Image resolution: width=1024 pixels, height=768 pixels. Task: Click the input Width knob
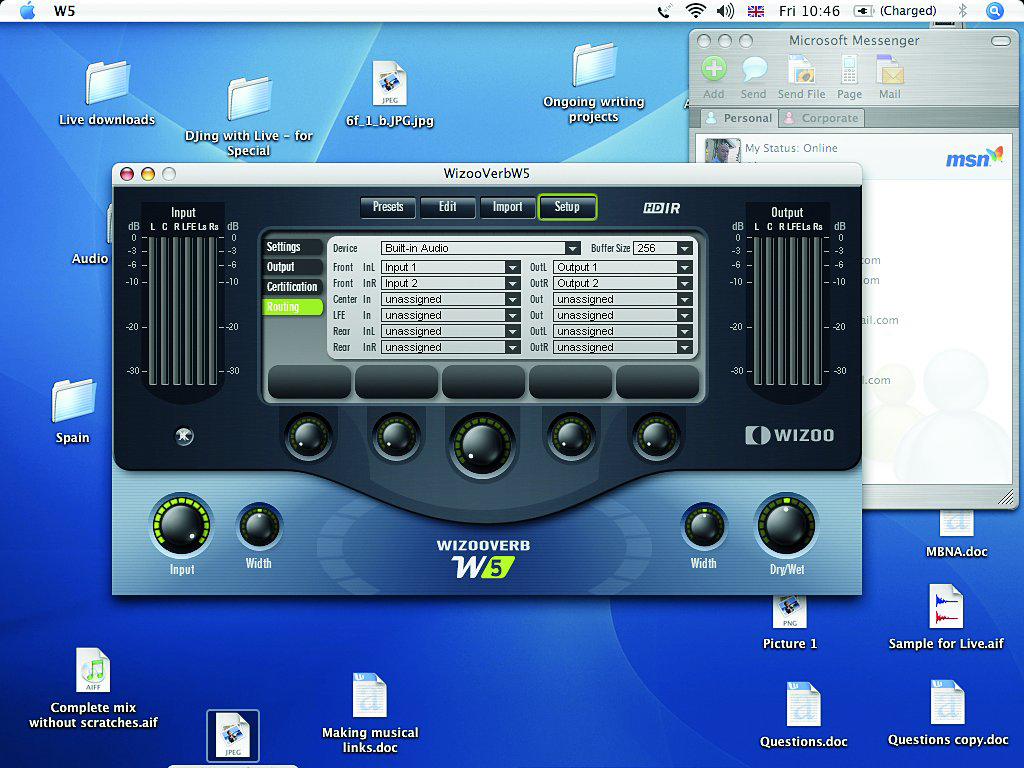pos(259,526)
